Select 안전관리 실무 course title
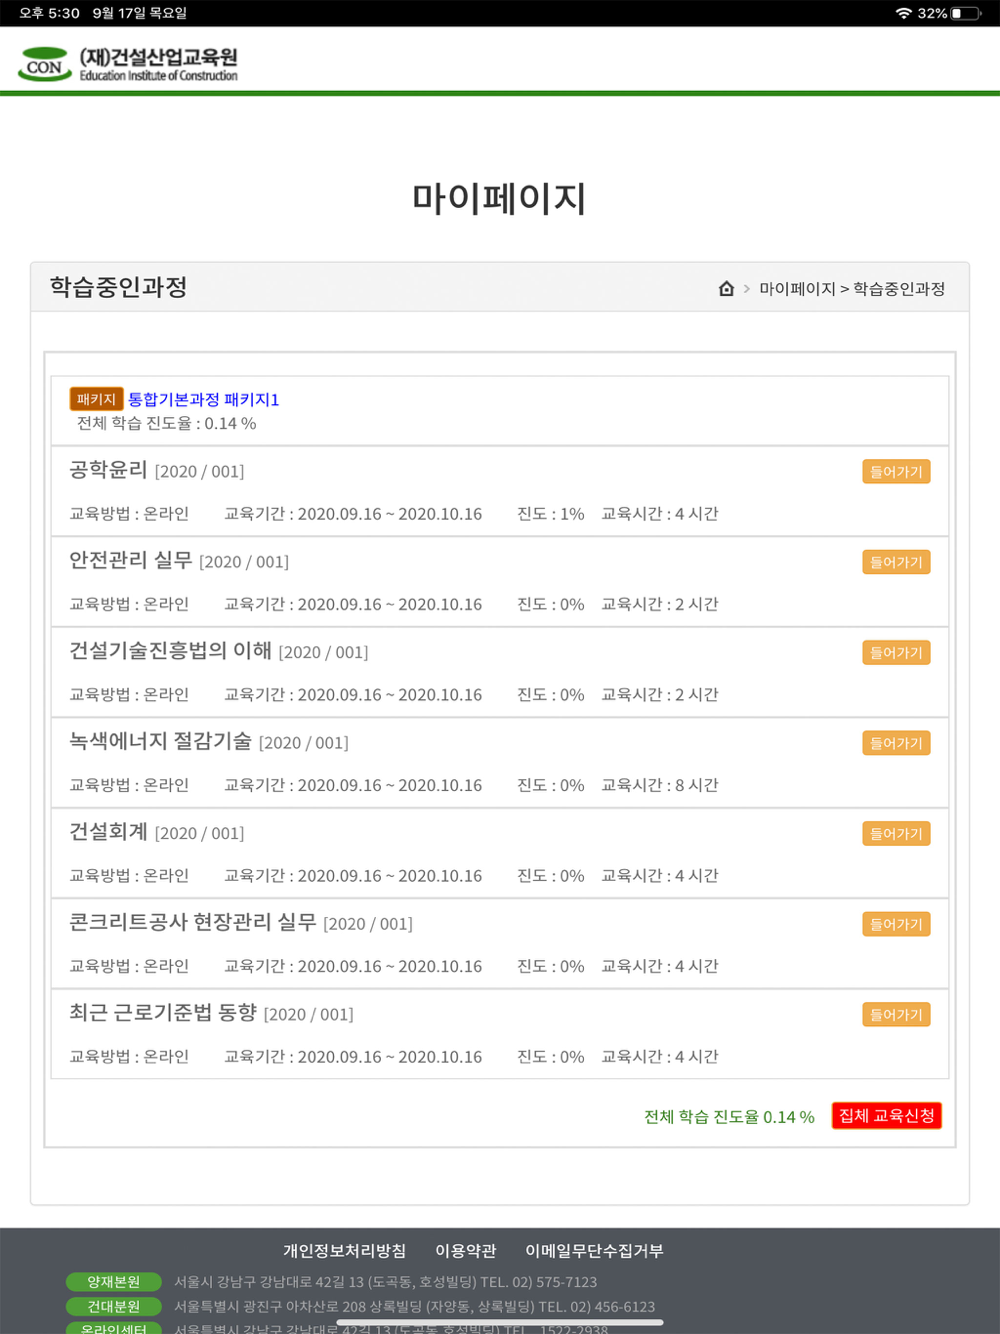The height and width of the screenshot is (1334, 1000). (131, 560)
